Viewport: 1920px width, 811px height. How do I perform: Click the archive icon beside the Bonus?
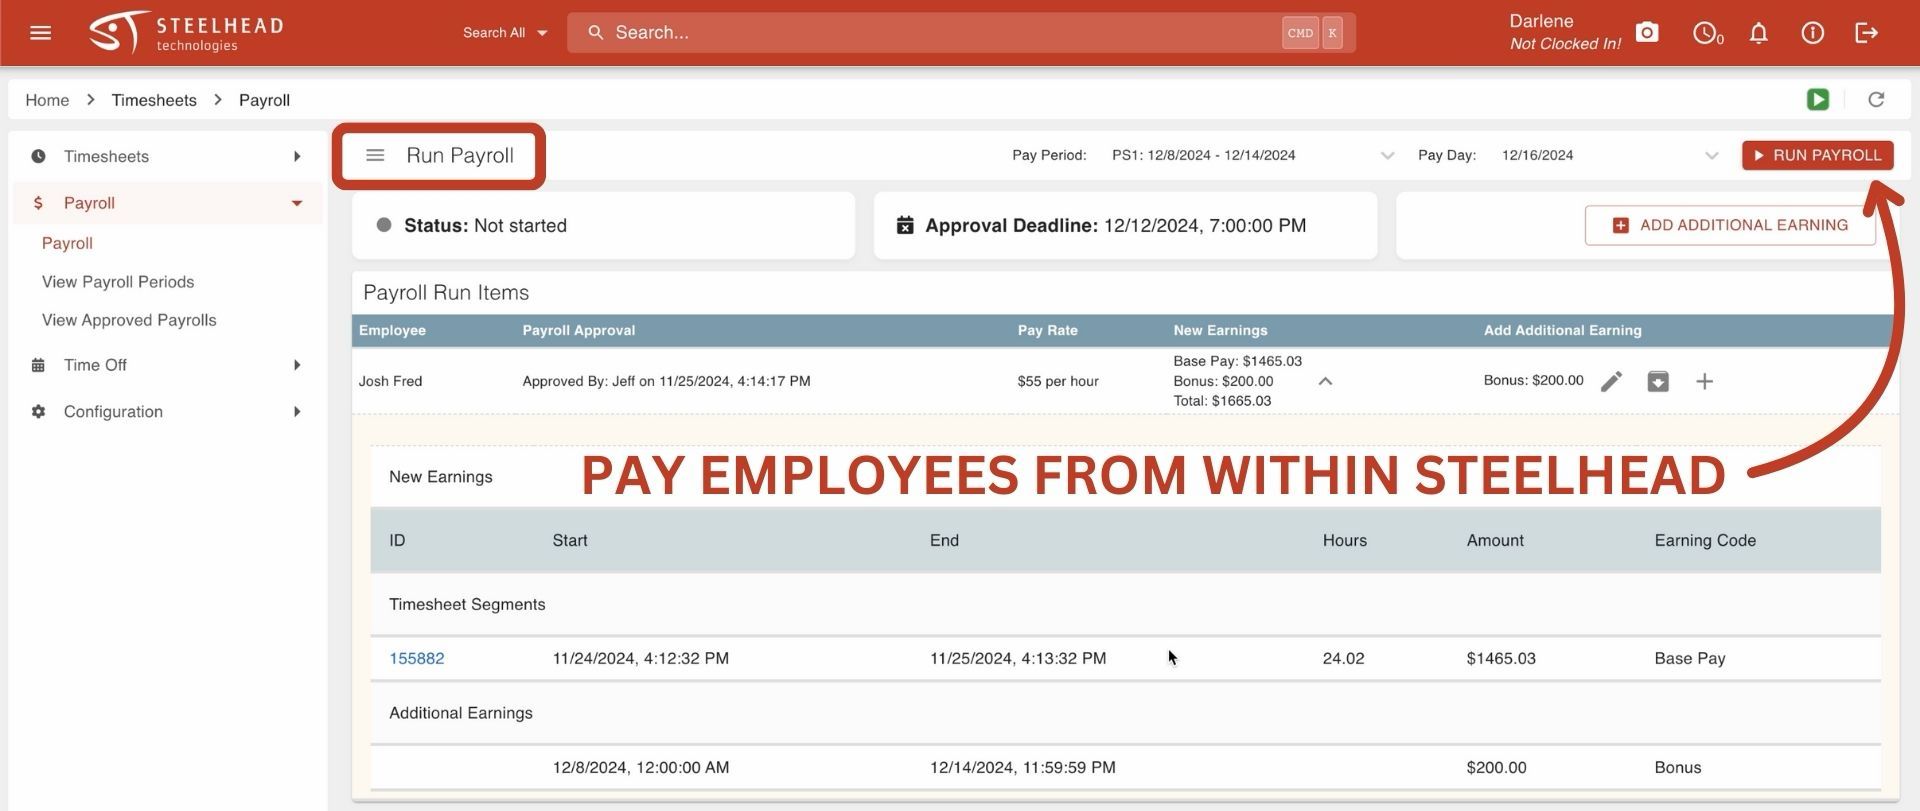point(1658,381)
